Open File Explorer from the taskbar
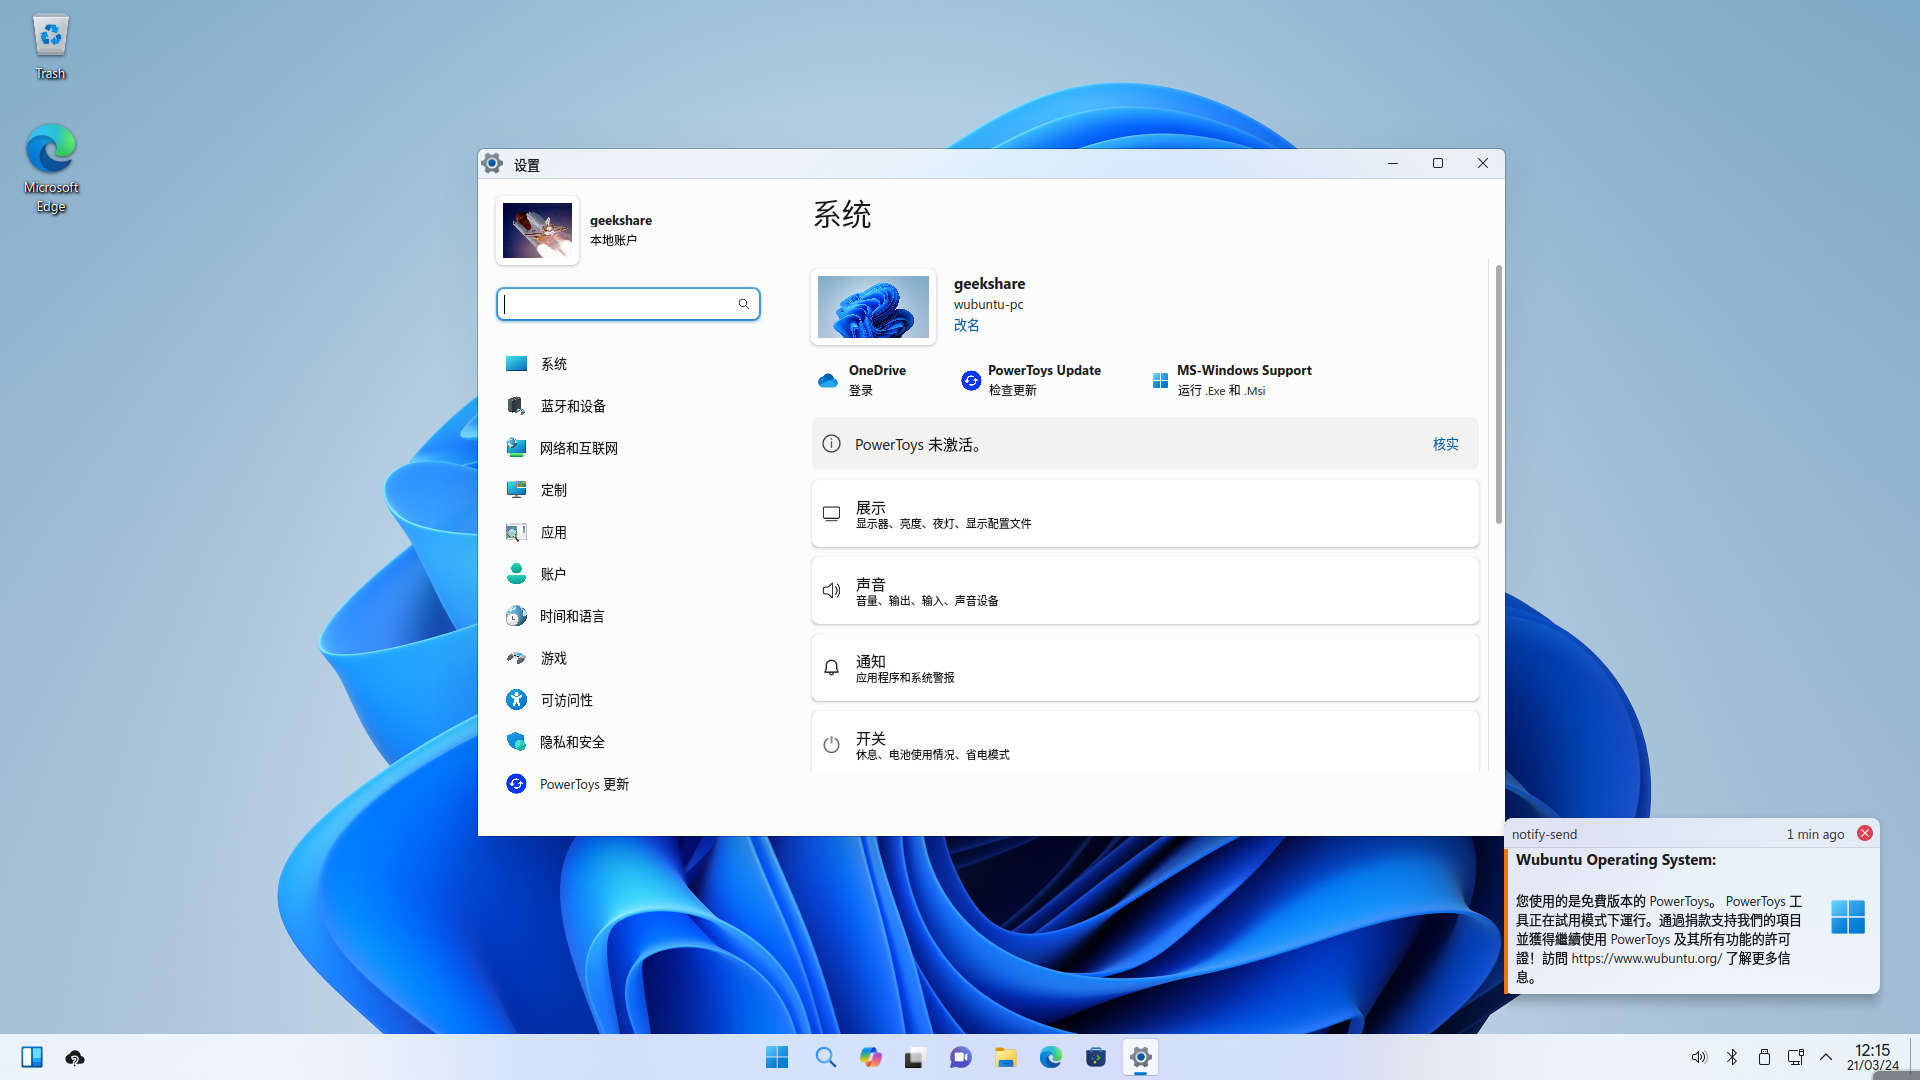The height and width of the screenshot is (1080, 1920). [x=1006, y=1057]
